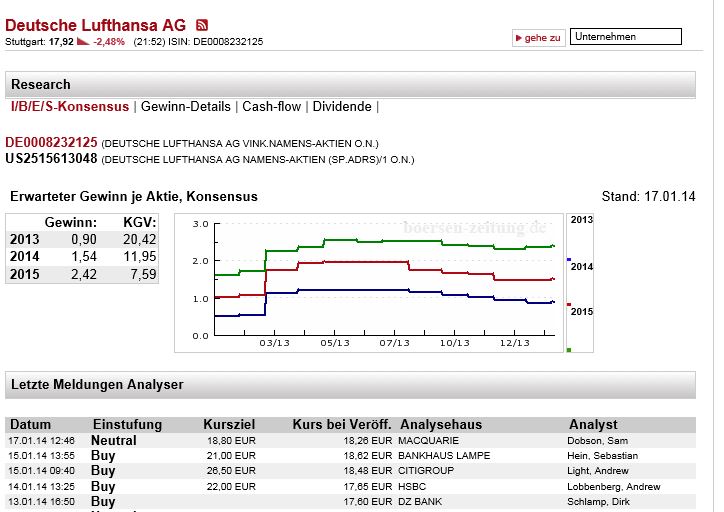Click the blue legend marker for 2013
The width and height of the screenshot is (724, 512).
click(569, 259)
